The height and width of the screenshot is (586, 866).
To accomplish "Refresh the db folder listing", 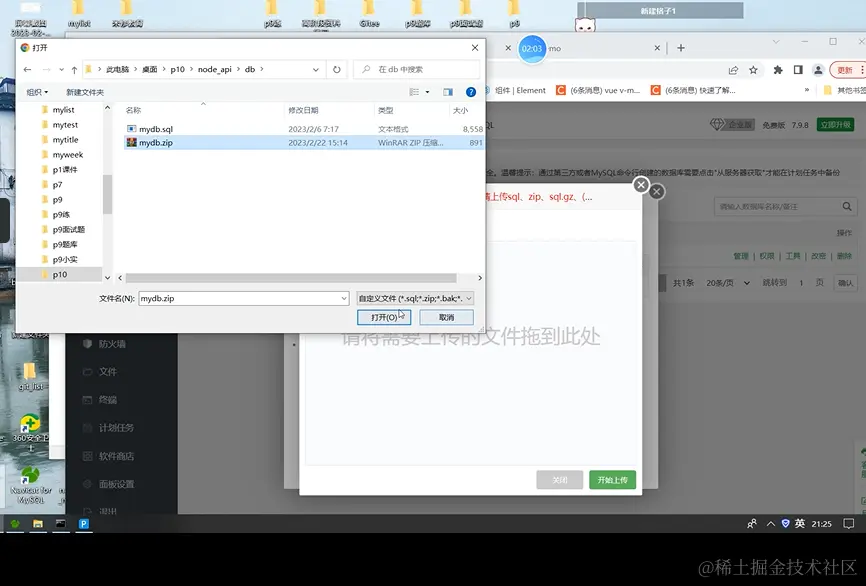I will 336,70.
